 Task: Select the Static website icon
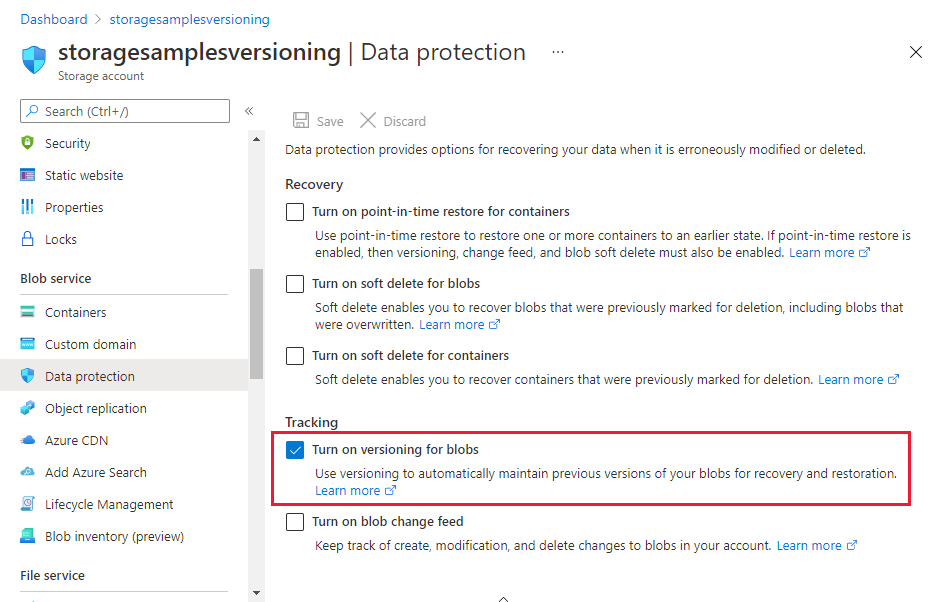pos(27,175)
